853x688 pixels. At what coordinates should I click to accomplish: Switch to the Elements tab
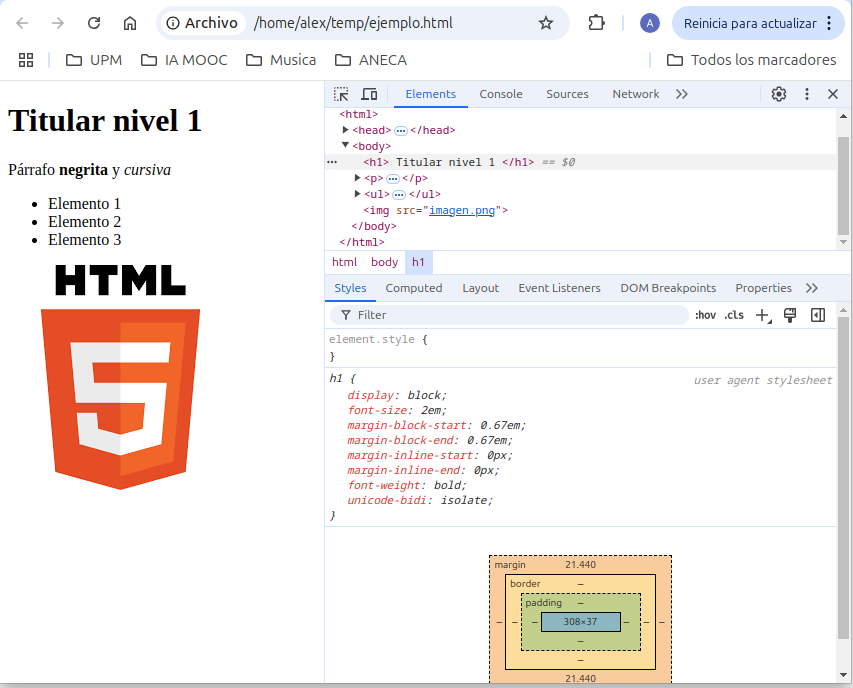(x=430, y=94)
